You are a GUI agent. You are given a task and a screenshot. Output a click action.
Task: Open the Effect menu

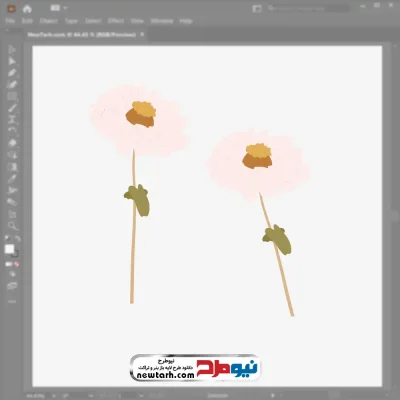[116, 21]
